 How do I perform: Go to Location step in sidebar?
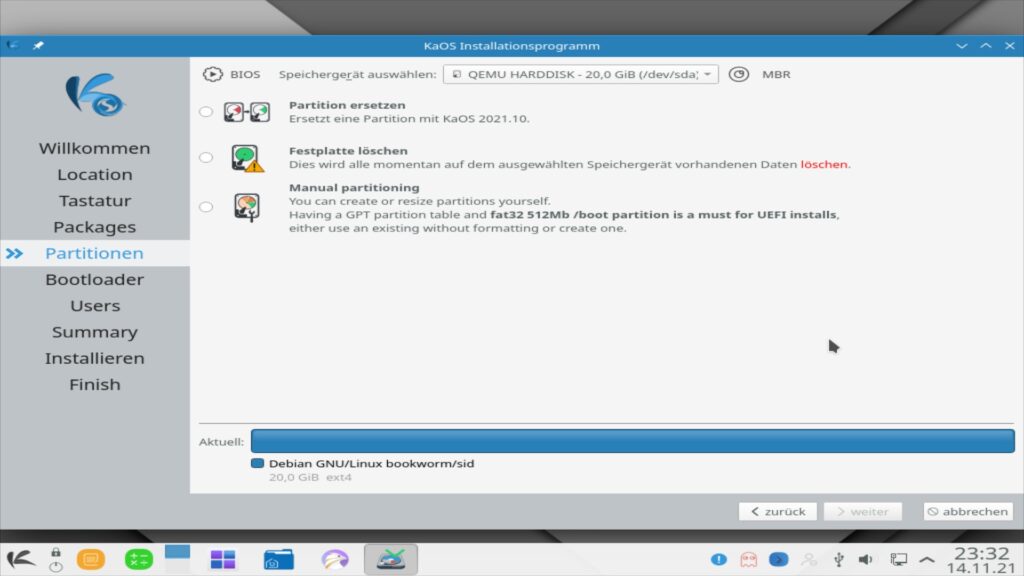(x=95, y=174)
